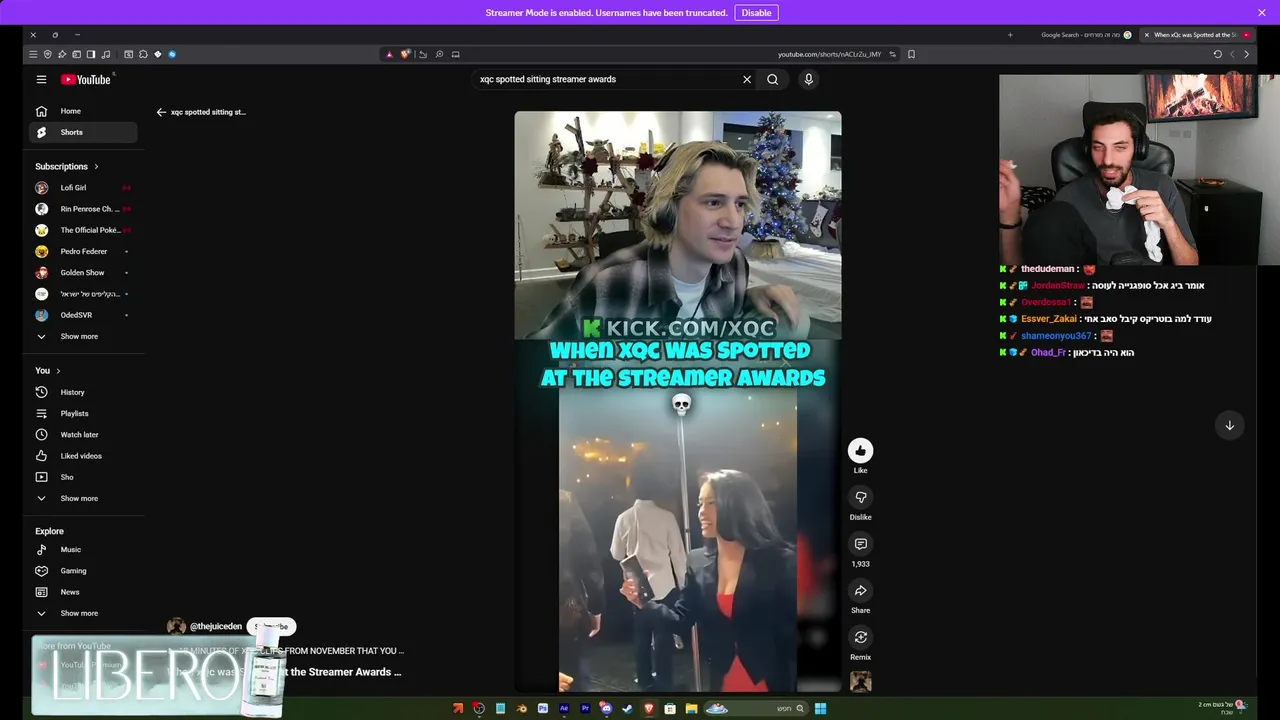This screenshot has width=1280, height=720.
Task: Expand 'Show more' under Liked videos
Action: coord(81,498)
